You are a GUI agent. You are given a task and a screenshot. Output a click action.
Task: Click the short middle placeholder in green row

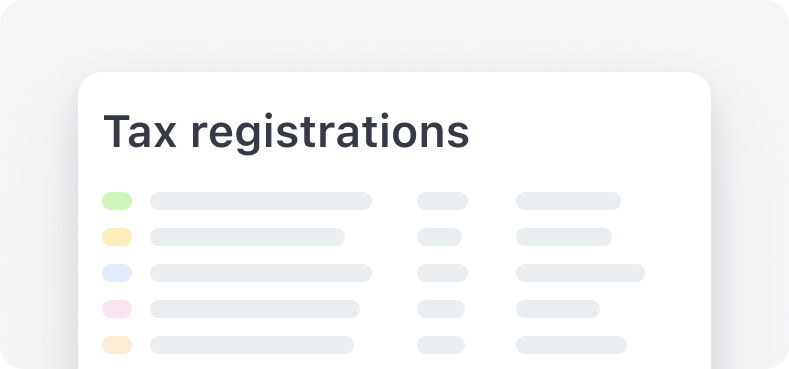(x=442, y=201)
